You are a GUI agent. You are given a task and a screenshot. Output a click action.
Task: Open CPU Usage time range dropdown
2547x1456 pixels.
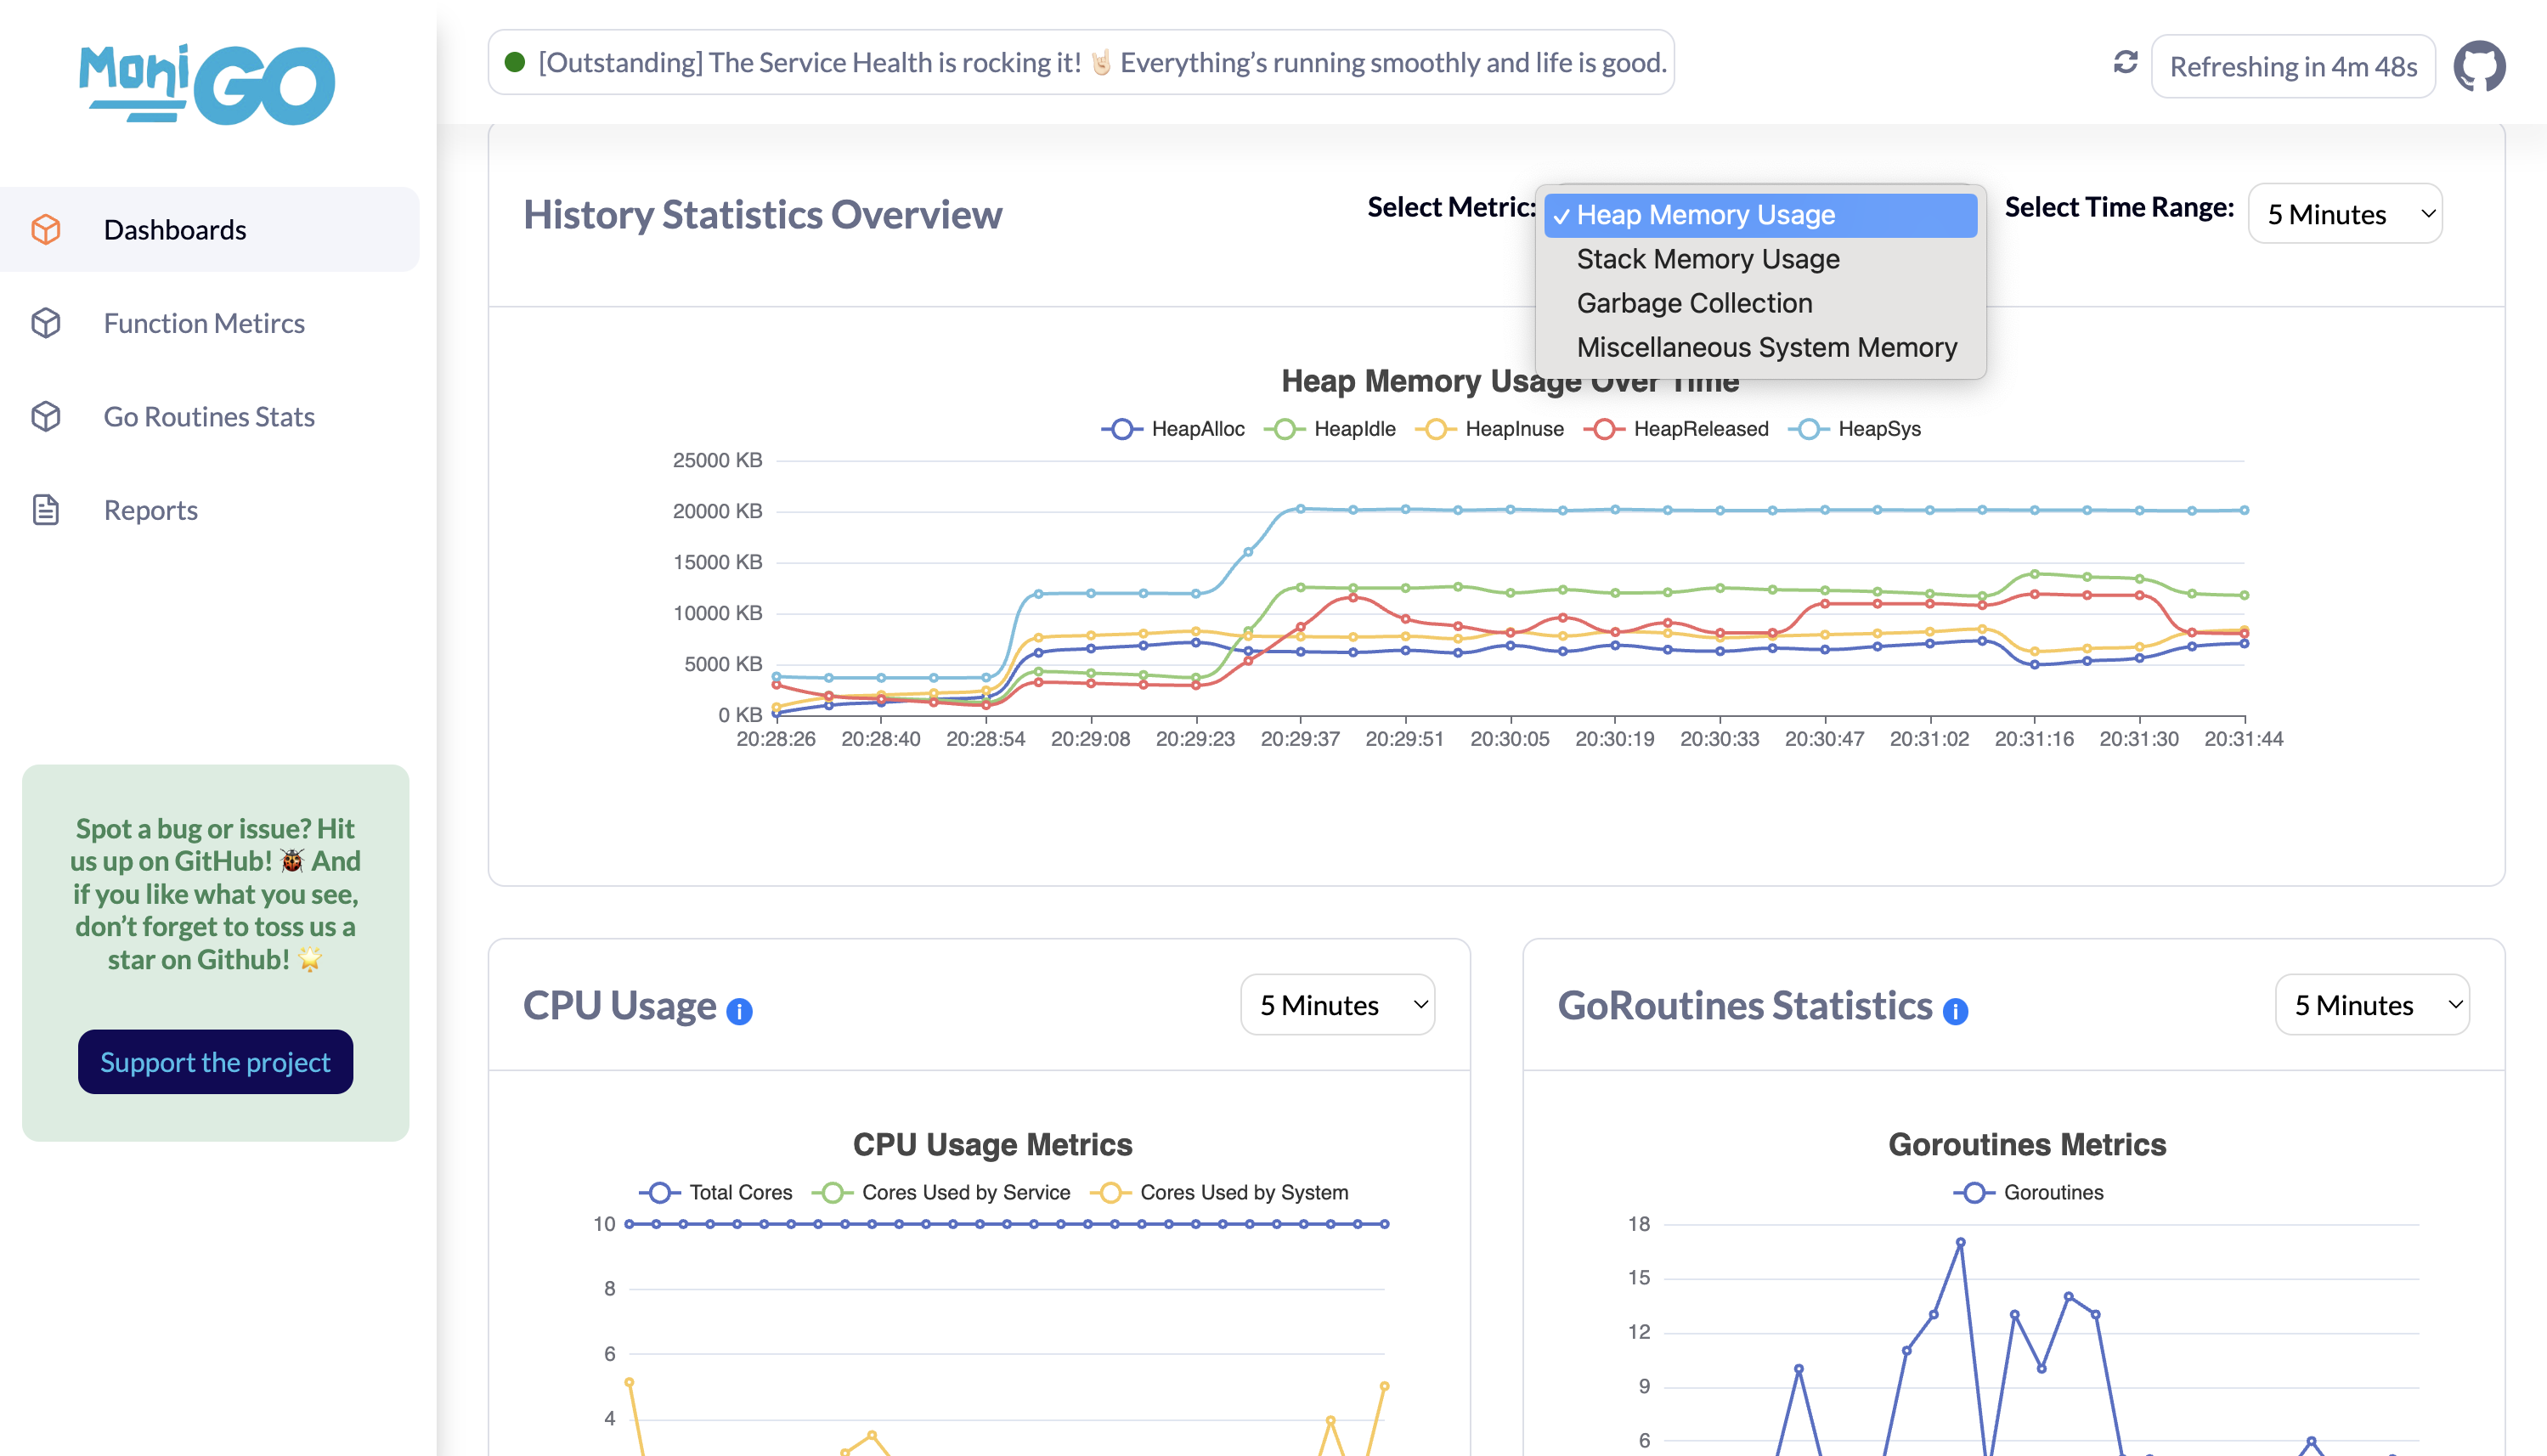[1337, 1005]
